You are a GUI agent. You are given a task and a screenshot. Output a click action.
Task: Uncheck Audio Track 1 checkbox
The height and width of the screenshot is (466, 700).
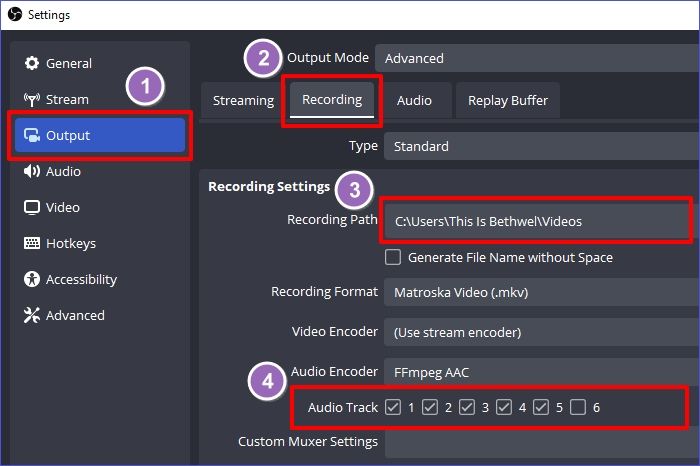[x=394, y=407]
